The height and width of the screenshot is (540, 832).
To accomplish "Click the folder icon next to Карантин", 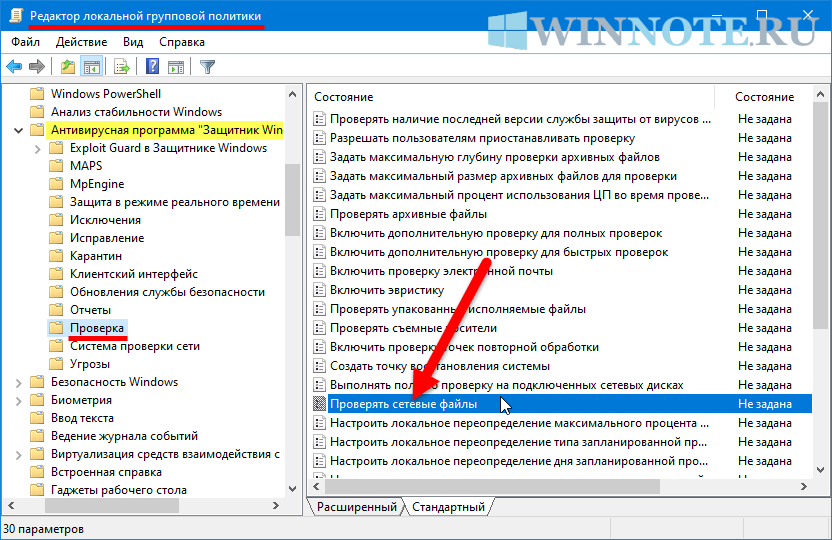I will tap(56, 256).
